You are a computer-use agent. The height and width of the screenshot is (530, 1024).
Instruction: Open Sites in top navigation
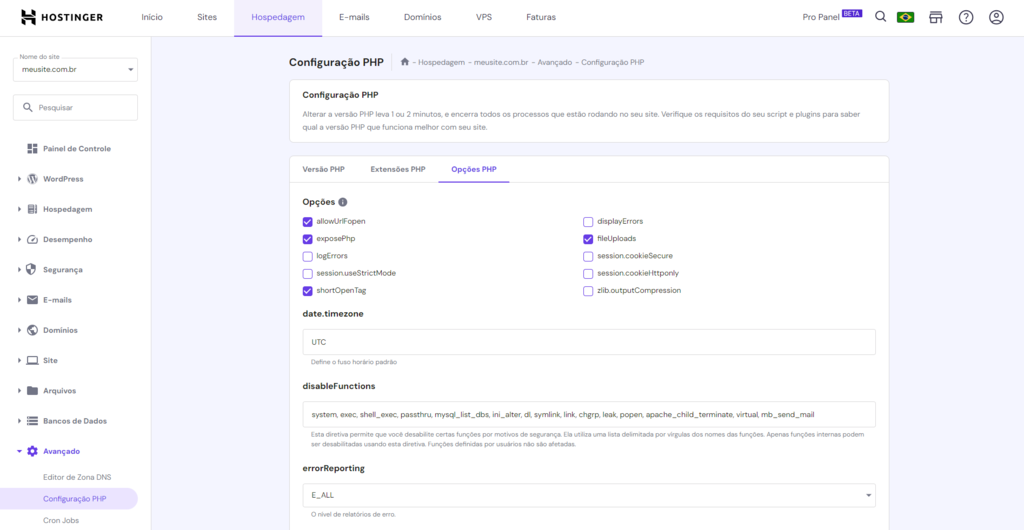tap(207, 18)
